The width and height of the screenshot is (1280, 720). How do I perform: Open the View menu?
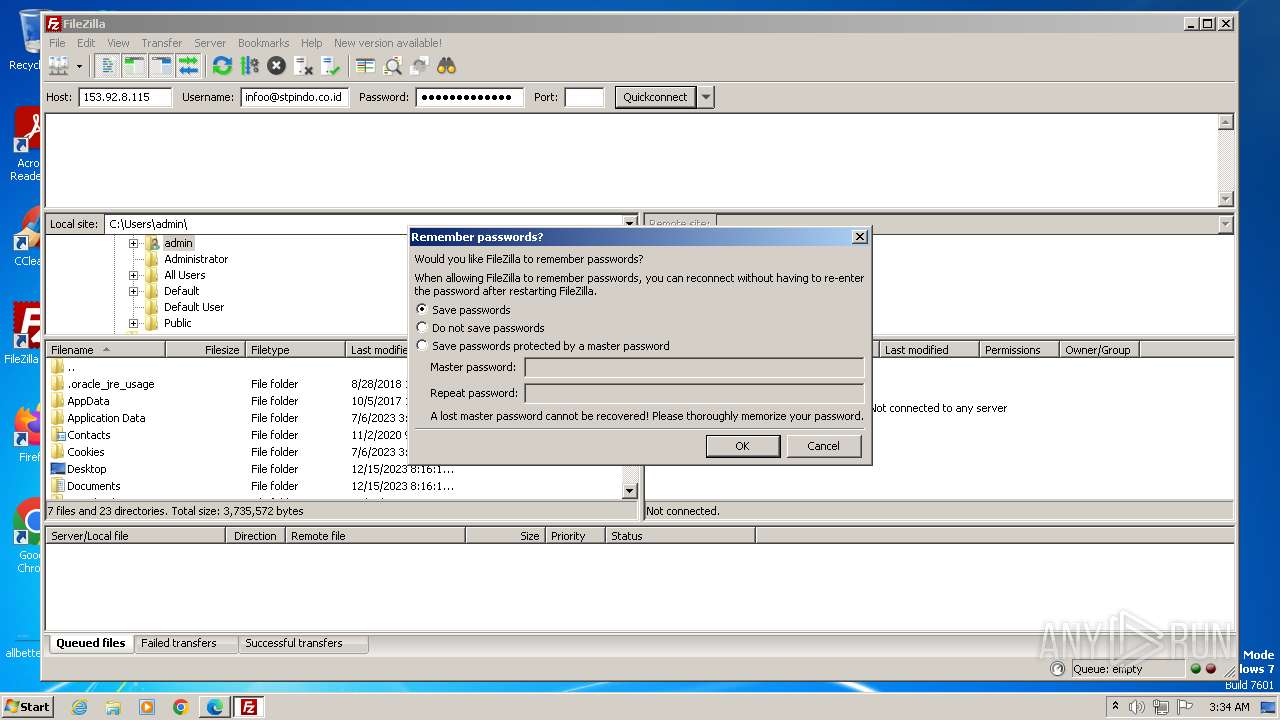[118, 43]
